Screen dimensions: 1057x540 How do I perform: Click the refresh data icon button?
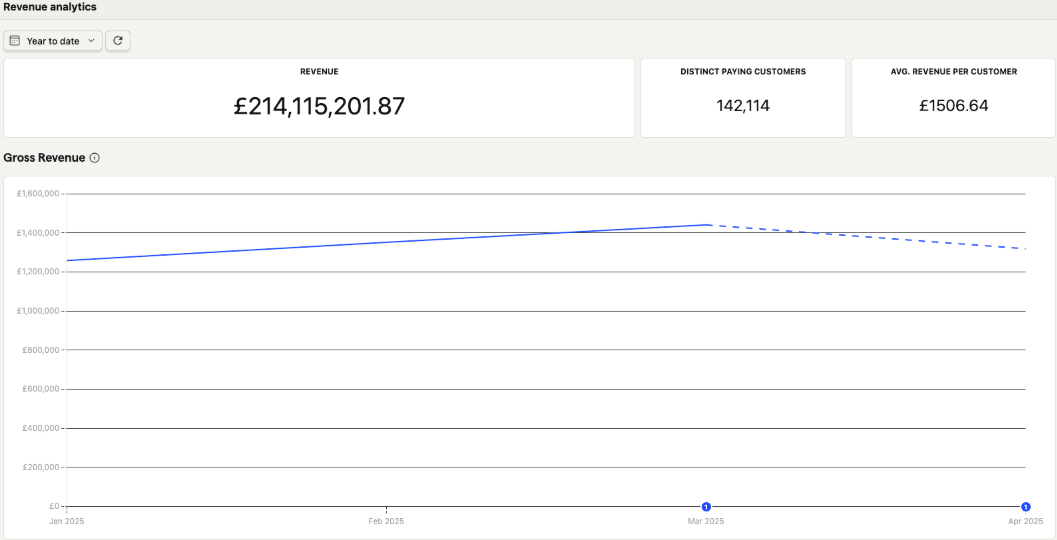(118, 41)
